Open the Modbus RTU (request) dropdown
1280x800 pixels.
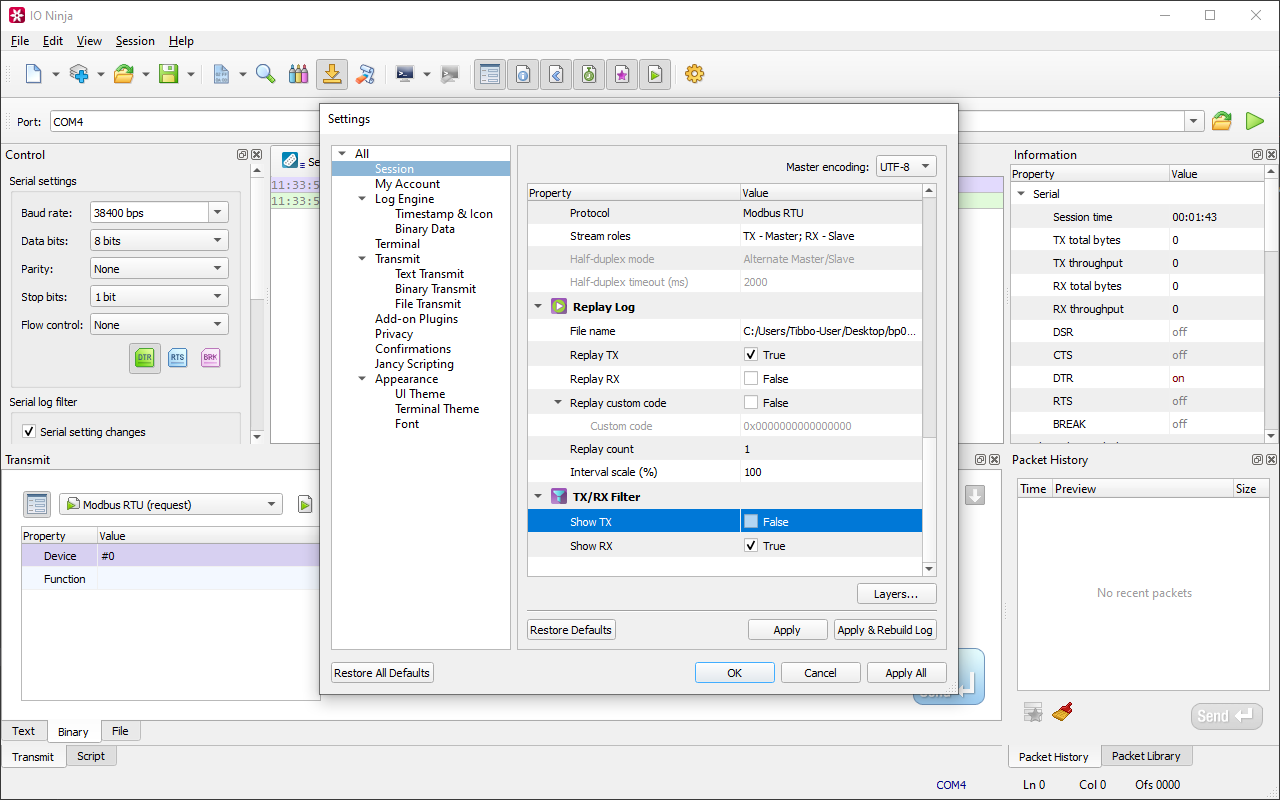pyautogui.click(x=171, y=505)
